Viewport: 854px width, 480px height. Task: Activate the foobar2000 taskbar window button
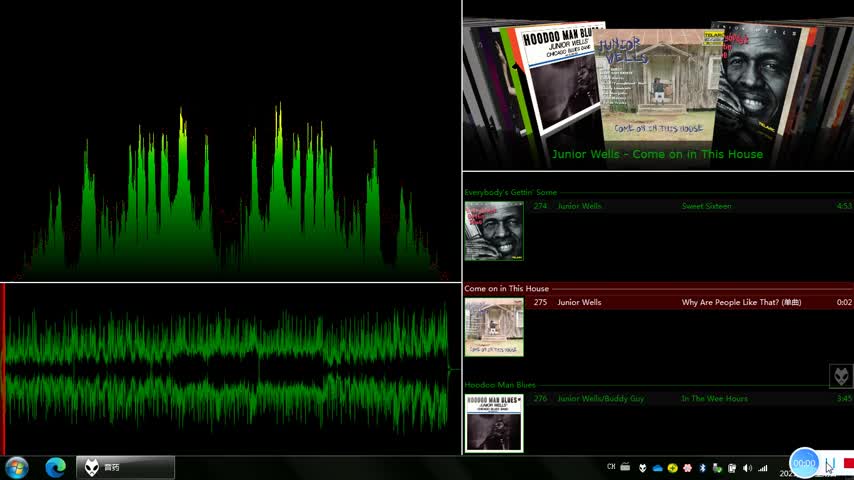[x=125, y=467]
